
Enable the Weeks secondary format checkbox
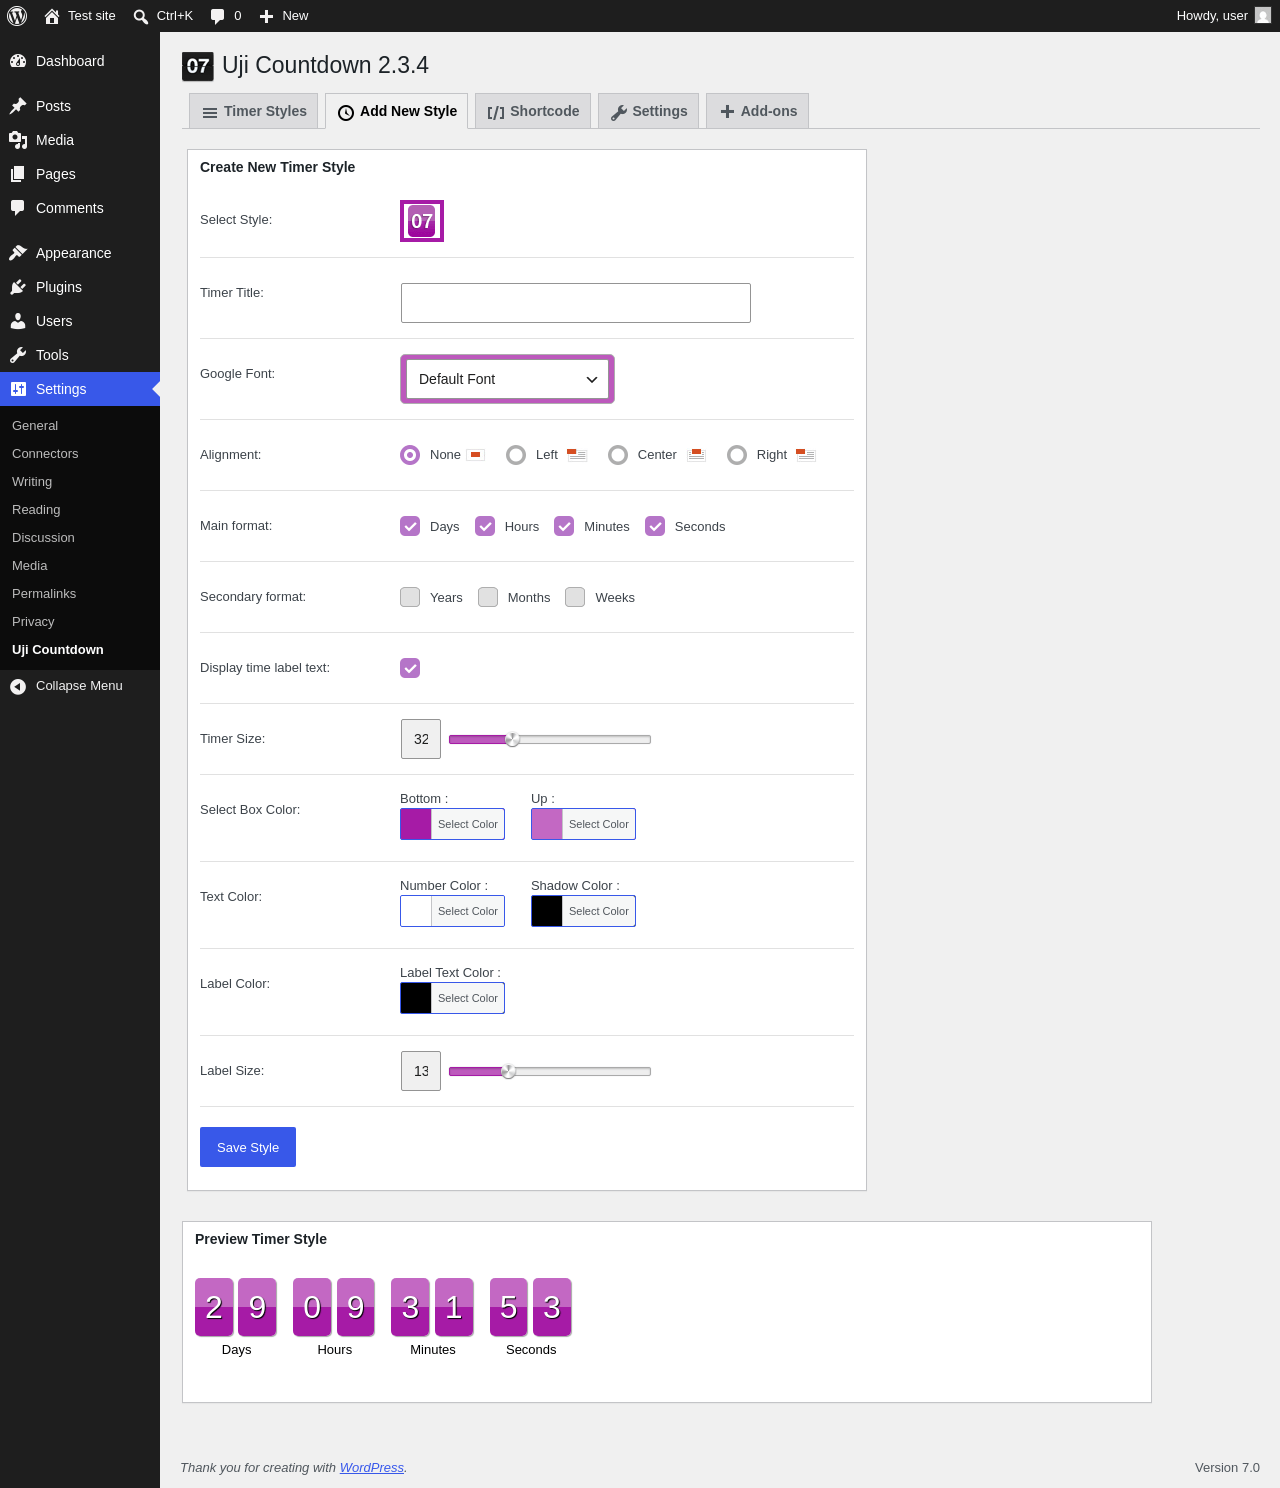(575, 597)
